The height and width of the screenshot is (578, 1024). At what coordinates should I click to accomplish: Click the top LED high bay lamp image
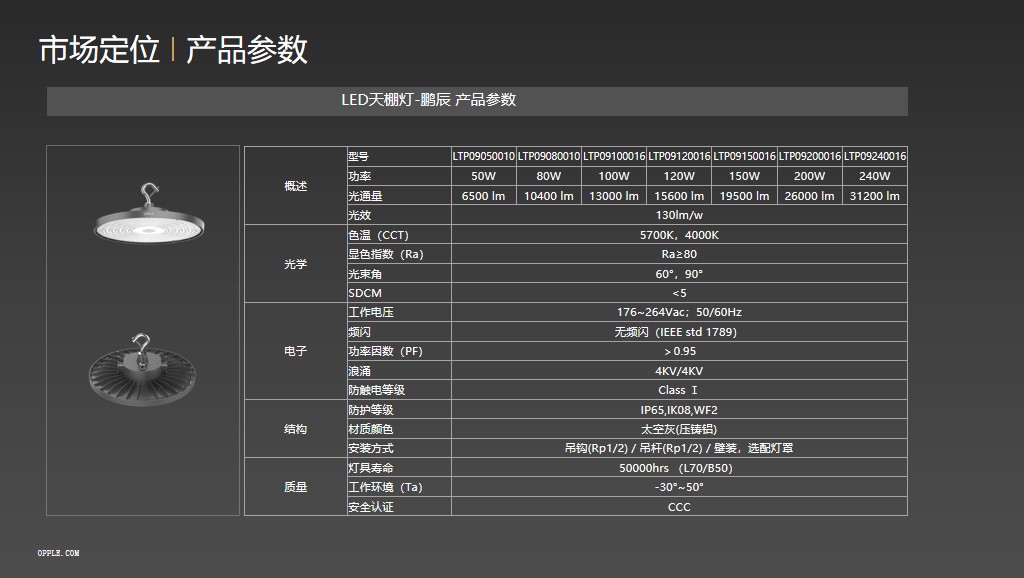149,214
